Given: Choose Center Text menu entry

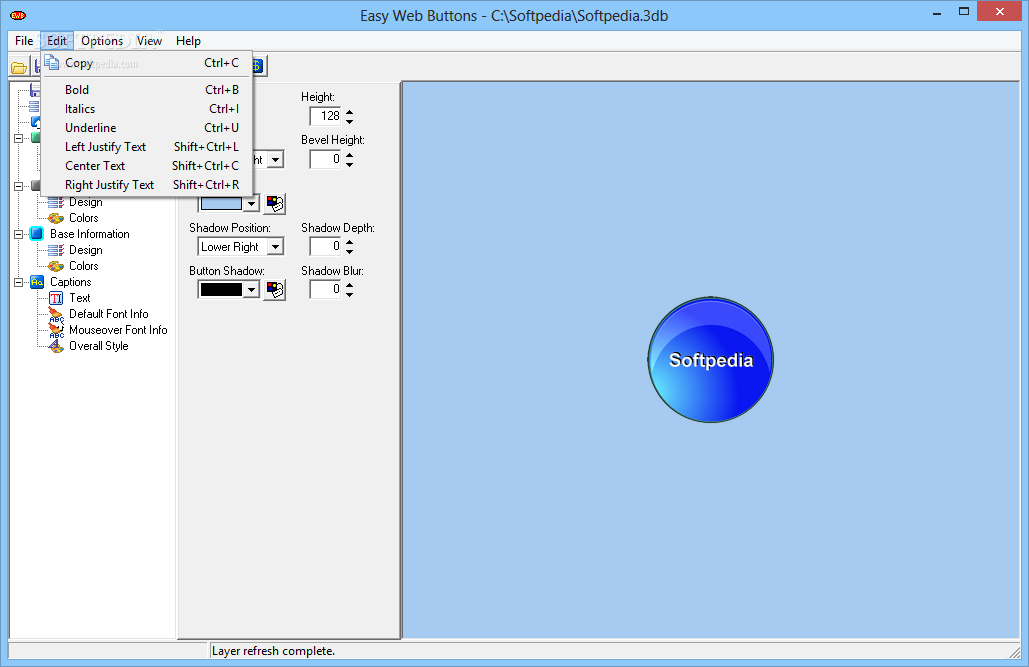Looking at the screenshot, I should pos(147,166).
